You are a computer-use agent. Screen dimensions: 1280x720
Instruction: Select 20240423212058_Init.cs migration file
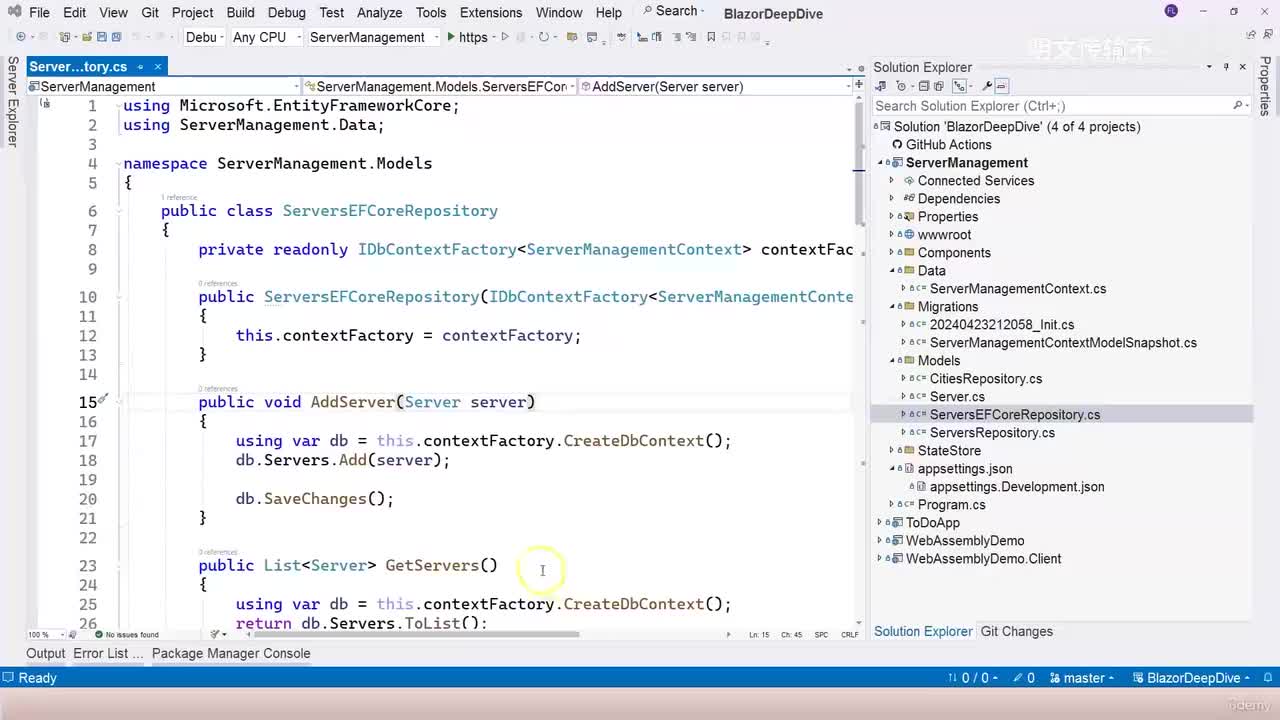(1002, 325)
